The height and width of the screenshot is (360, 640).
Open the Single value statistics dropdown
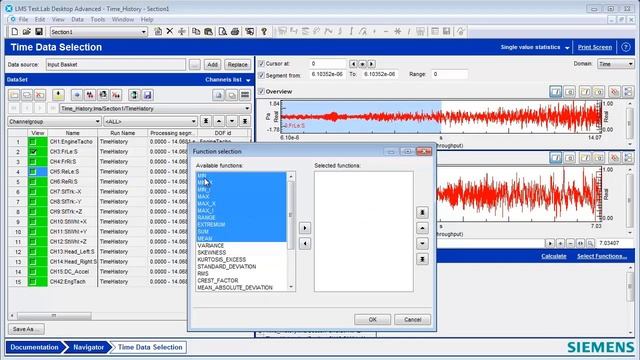[x=567, y=48]
